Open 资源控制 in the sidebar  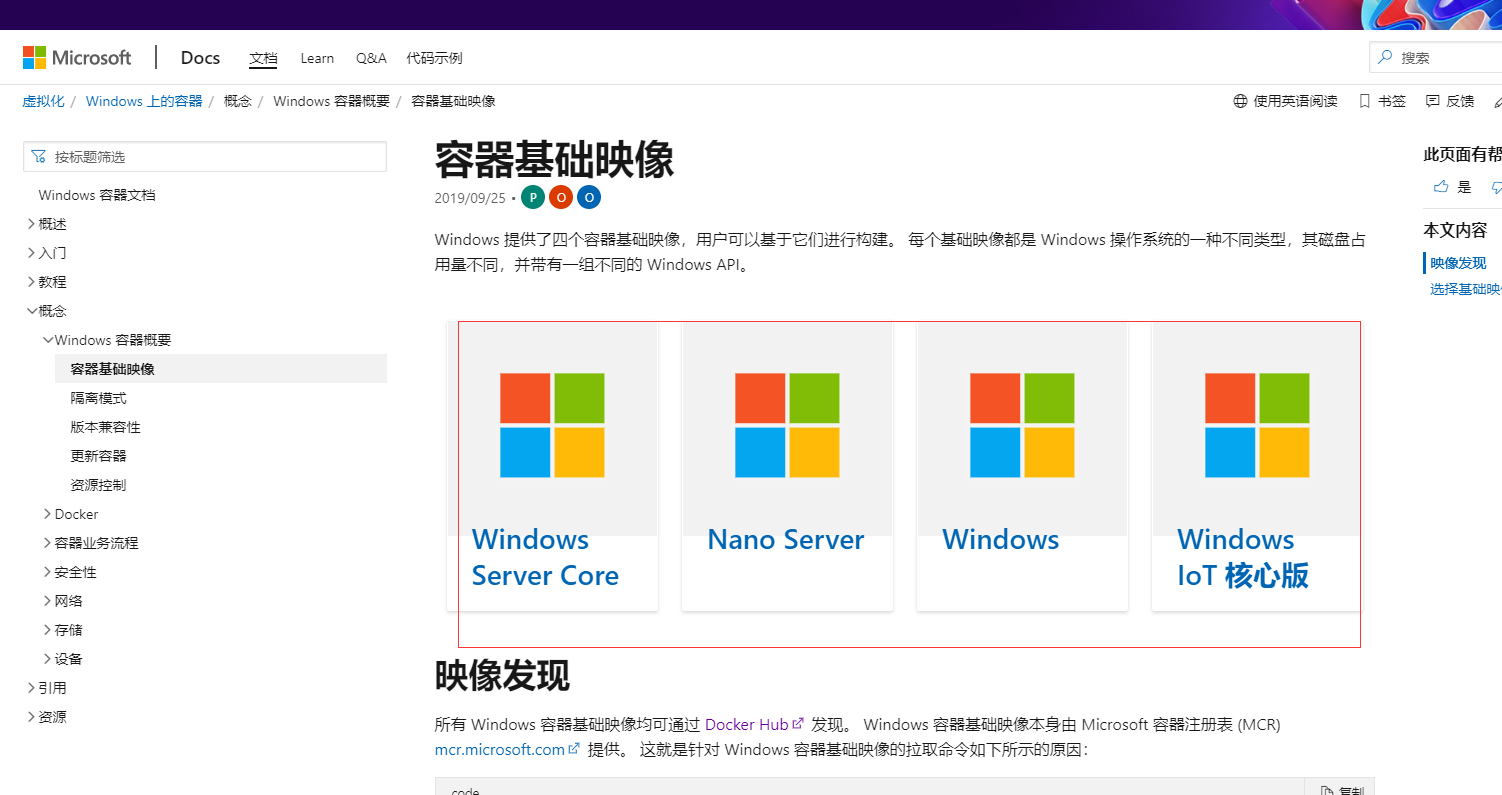pyautogui.click(x=98, y=485)
